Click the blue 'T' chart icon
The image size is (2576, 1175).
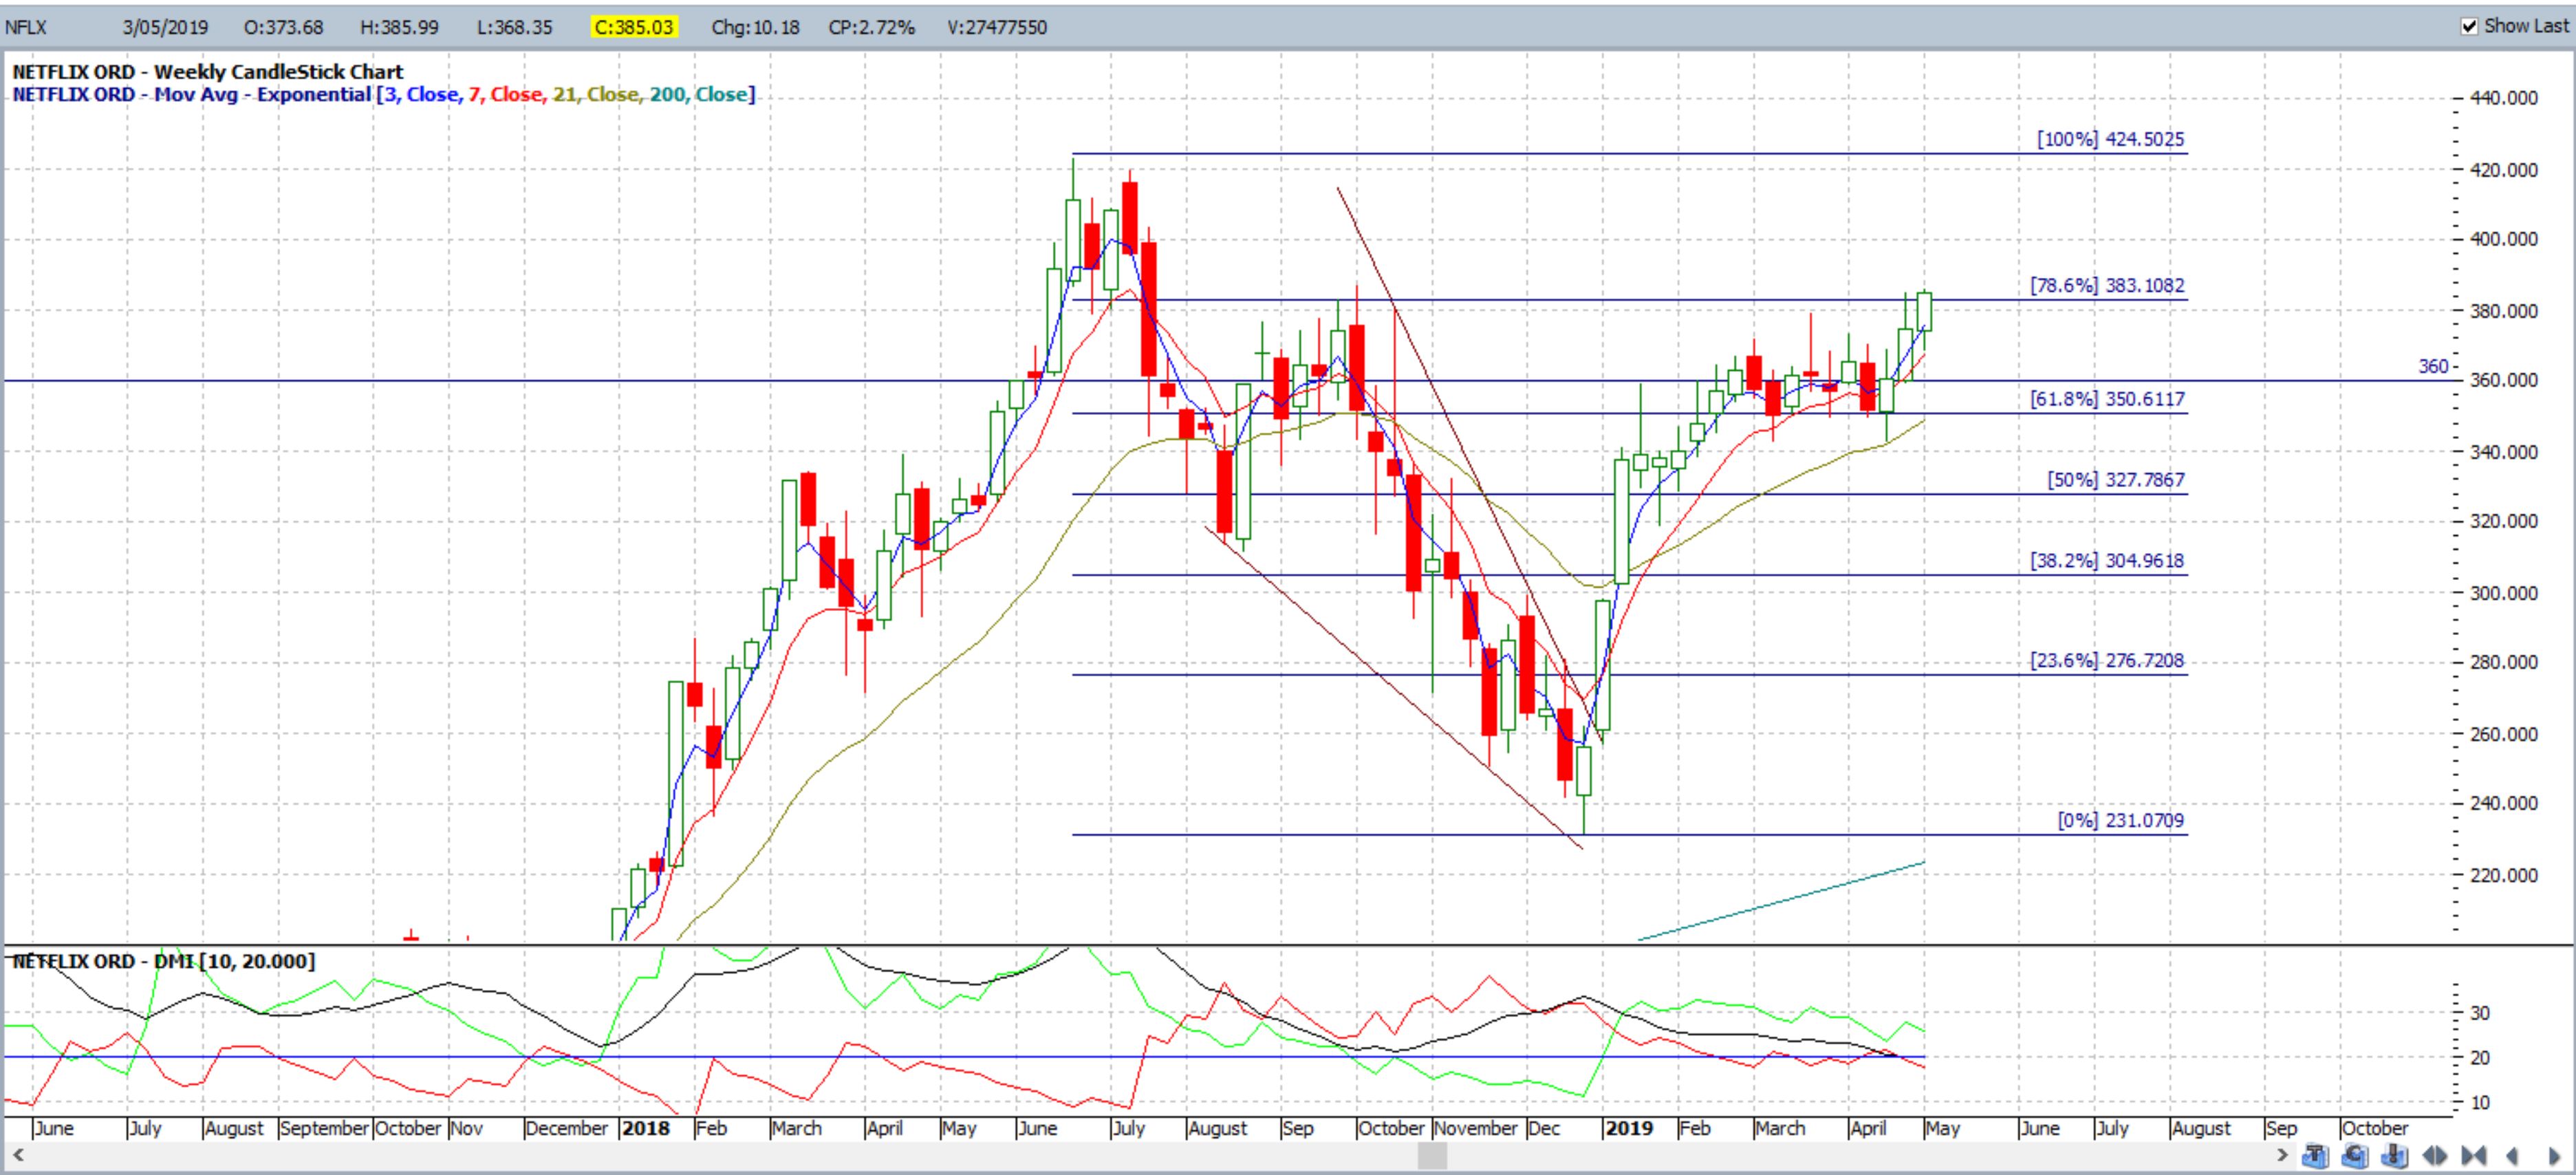pyautogui.click(x=2316, y=1156)
